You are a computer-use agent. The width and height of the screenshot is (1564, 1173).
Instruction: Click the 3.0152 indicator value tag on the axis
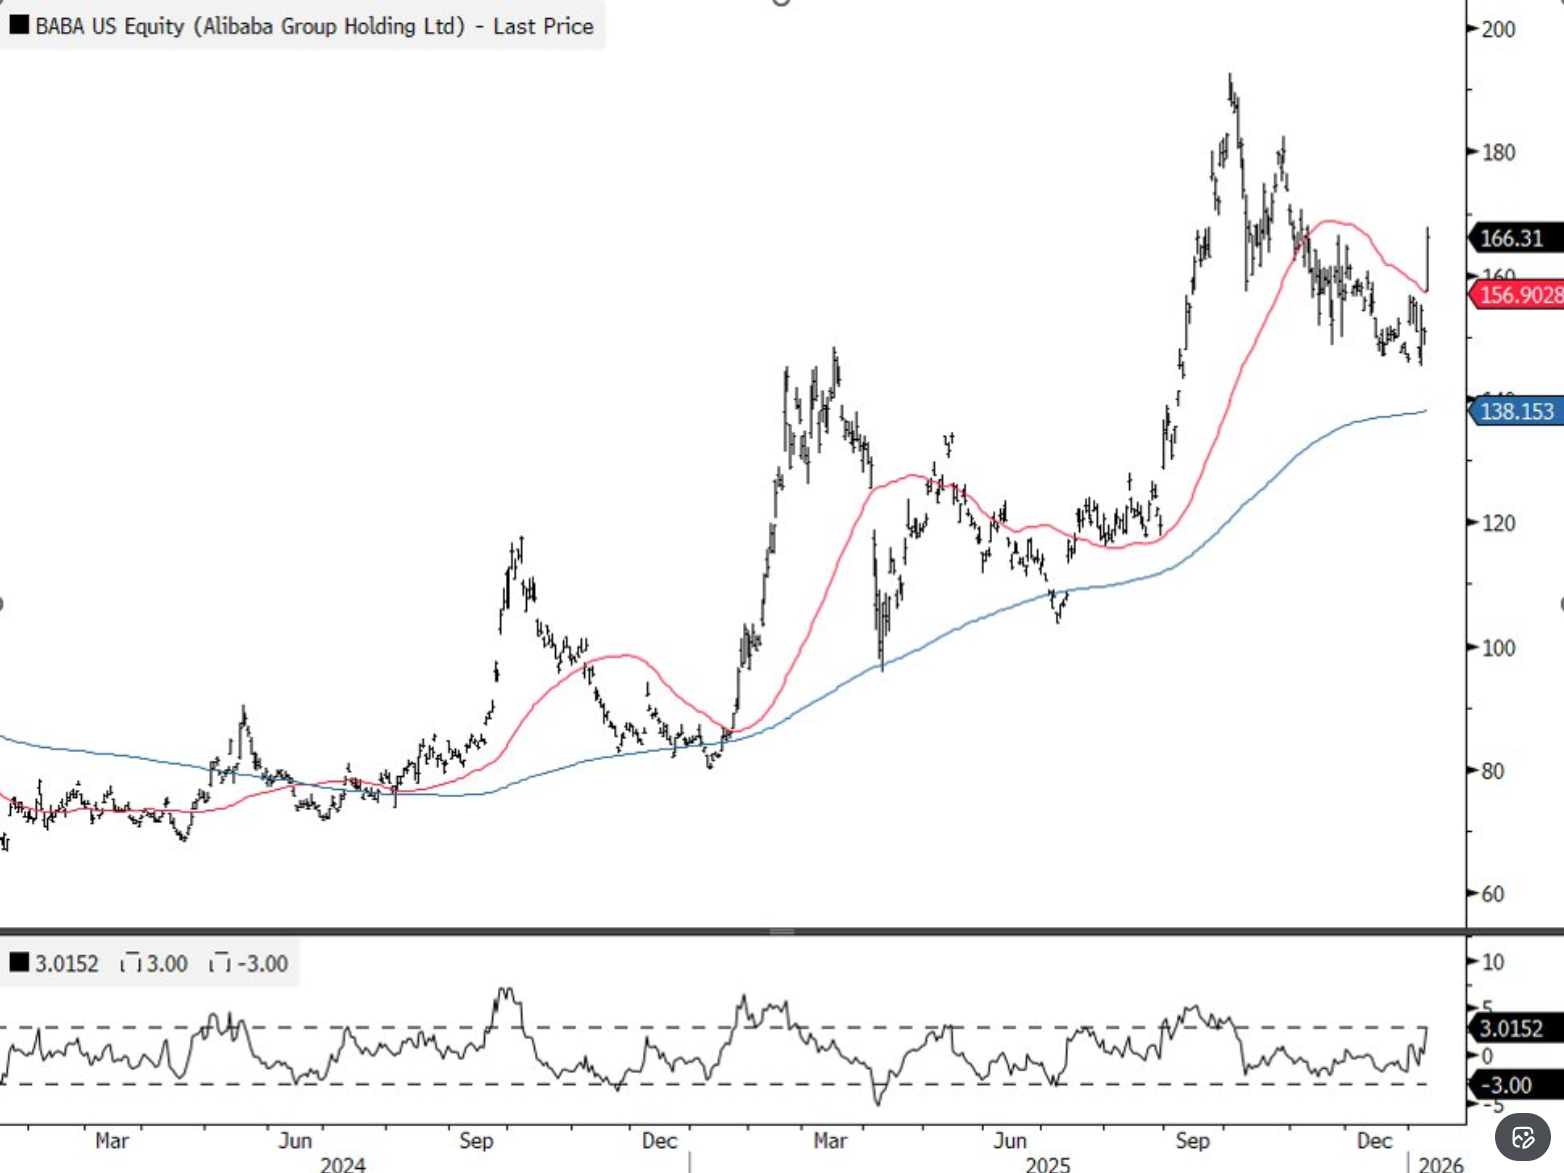click(x=1512, y=1028)
